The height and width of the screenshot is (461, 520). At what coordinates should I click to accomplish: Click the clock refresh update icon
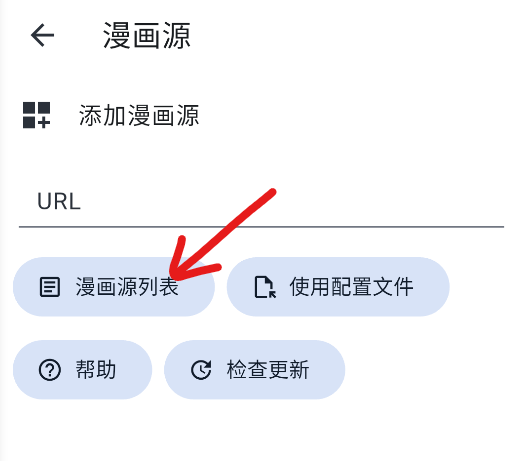click(x=201, y=370)
